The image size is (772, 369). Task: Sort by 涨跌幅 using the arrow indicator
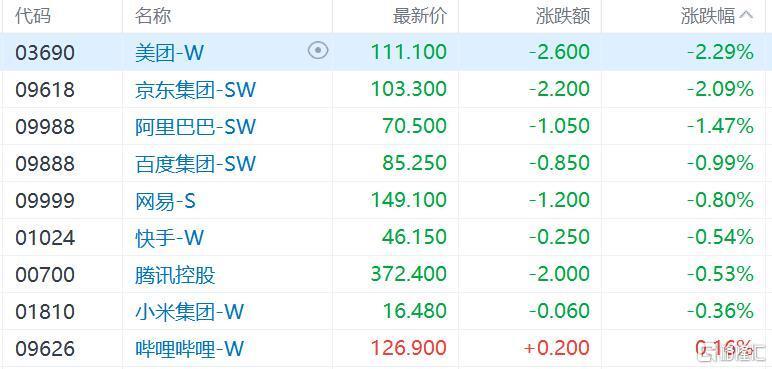(746, 16)
